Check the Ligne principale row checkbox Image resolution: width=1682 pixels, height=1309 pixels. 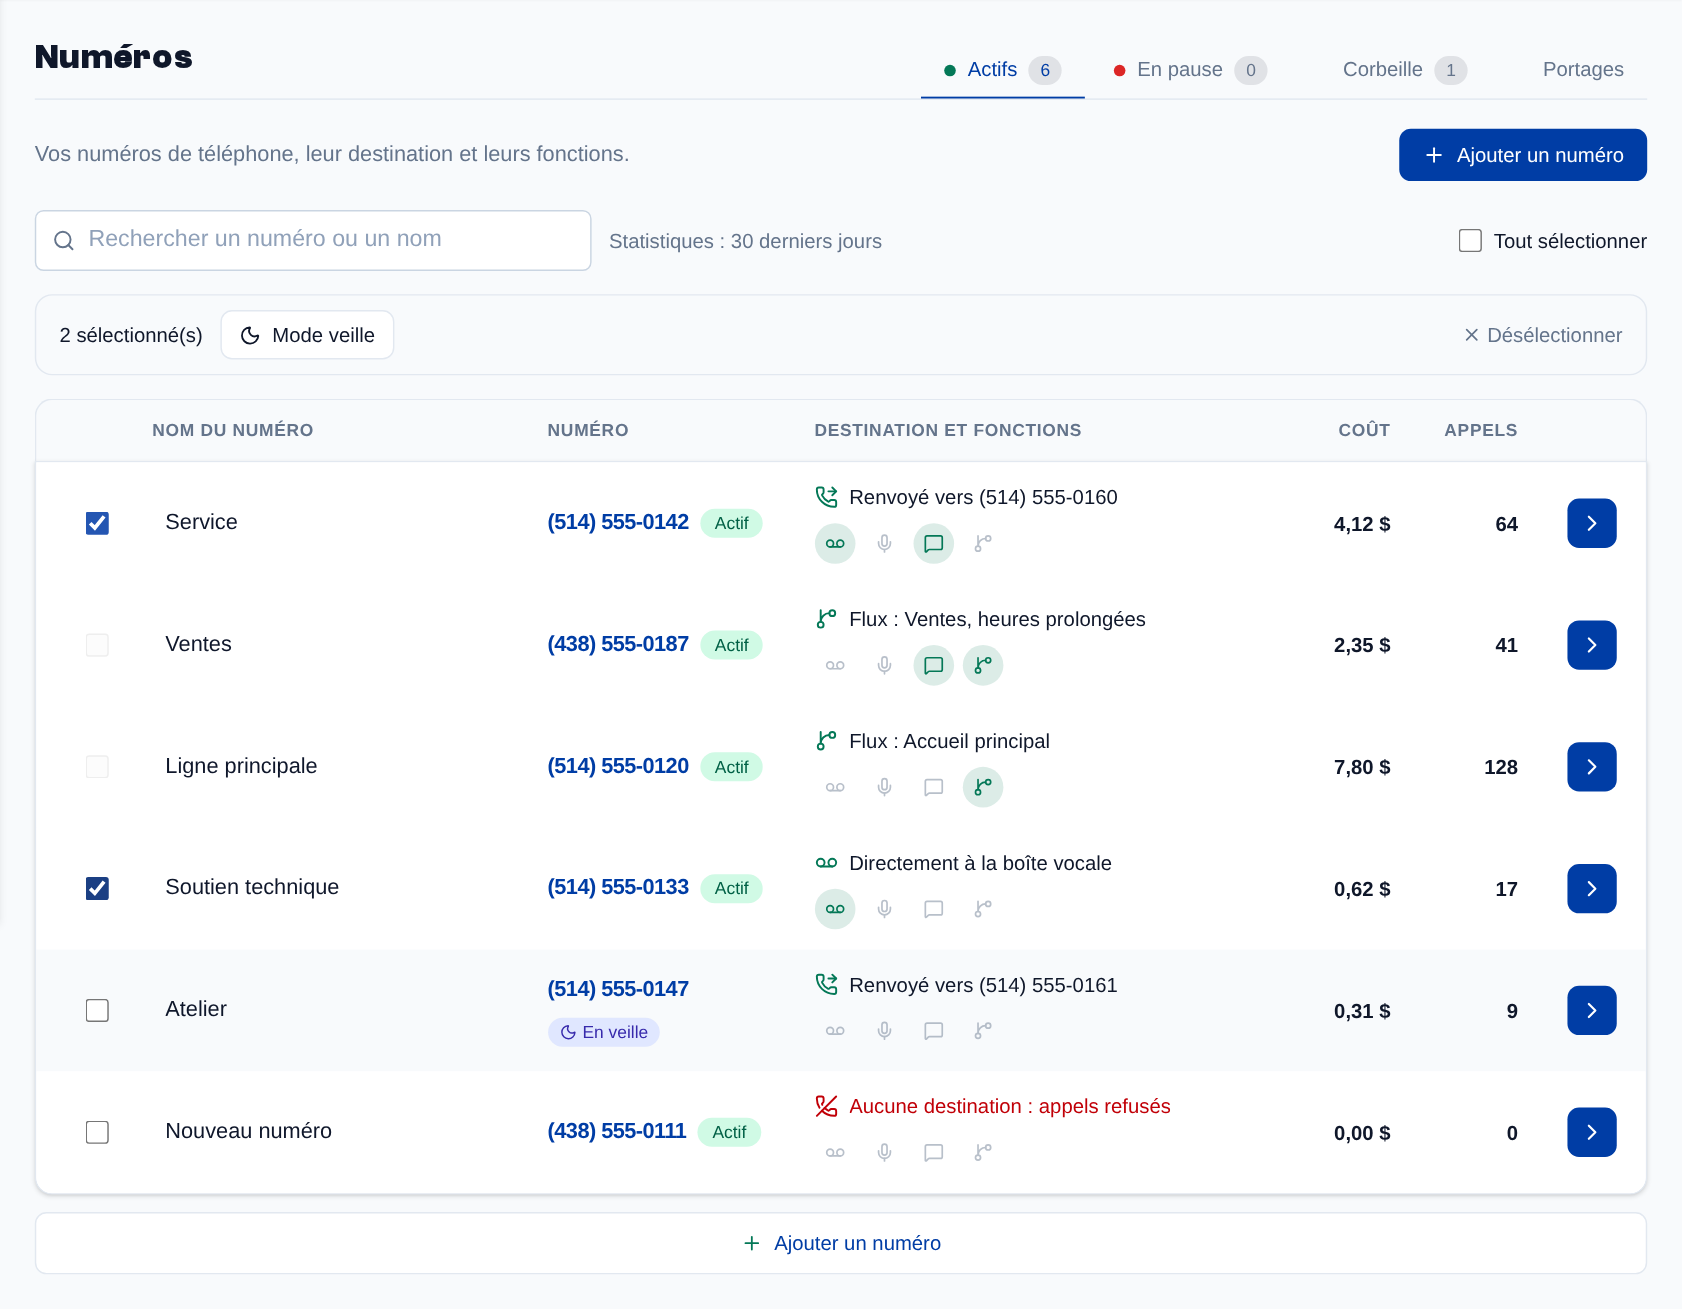click(97, 767)
